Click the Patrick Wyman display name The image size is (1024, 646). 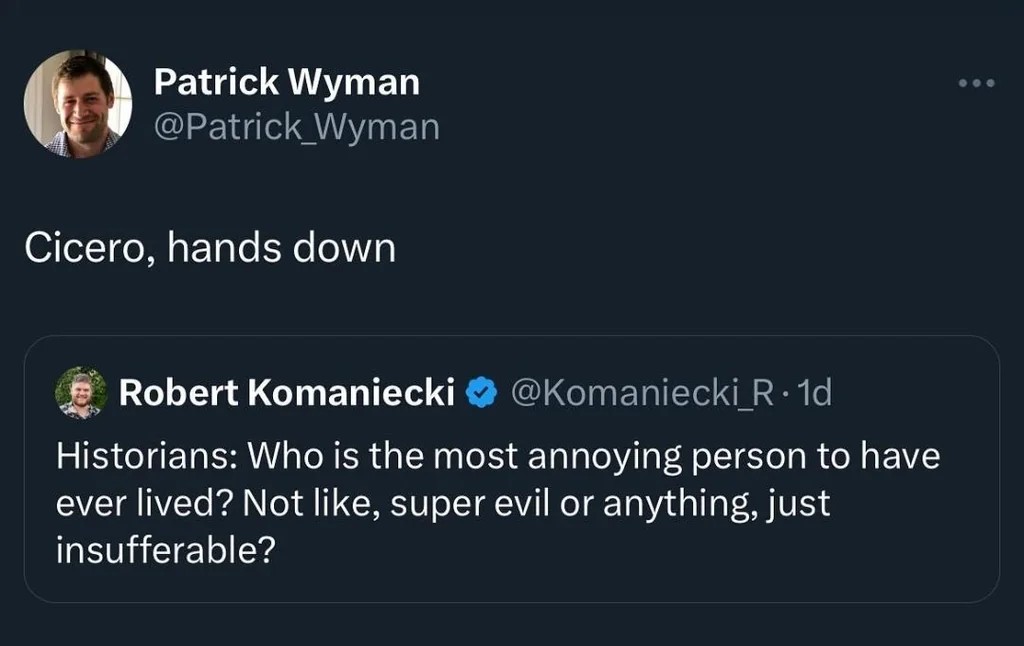(x=286, y=83)
